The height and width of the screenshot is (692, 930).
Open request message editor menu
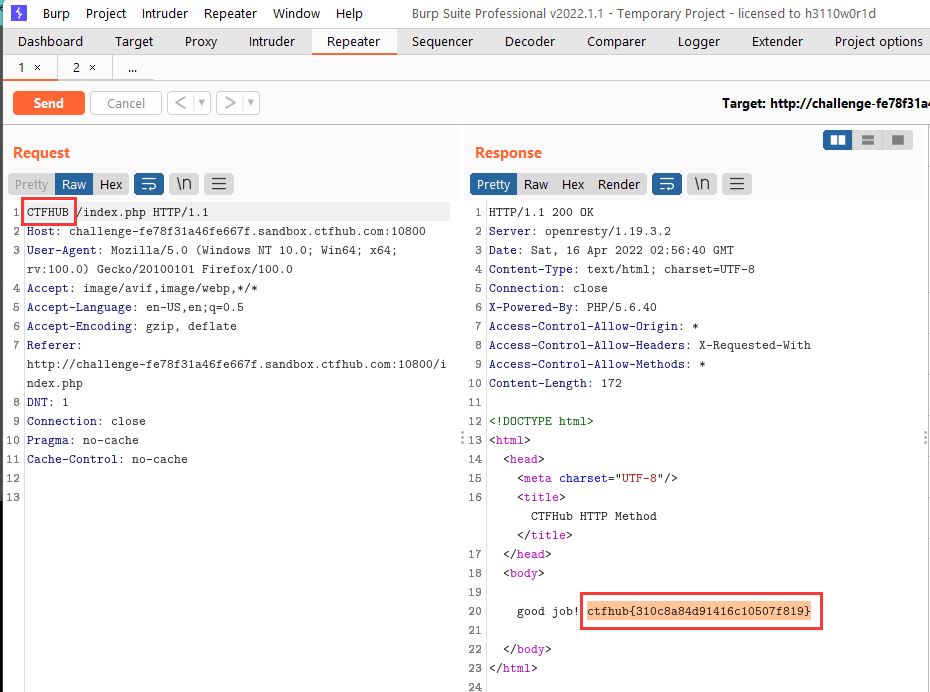tap(219, 184)
